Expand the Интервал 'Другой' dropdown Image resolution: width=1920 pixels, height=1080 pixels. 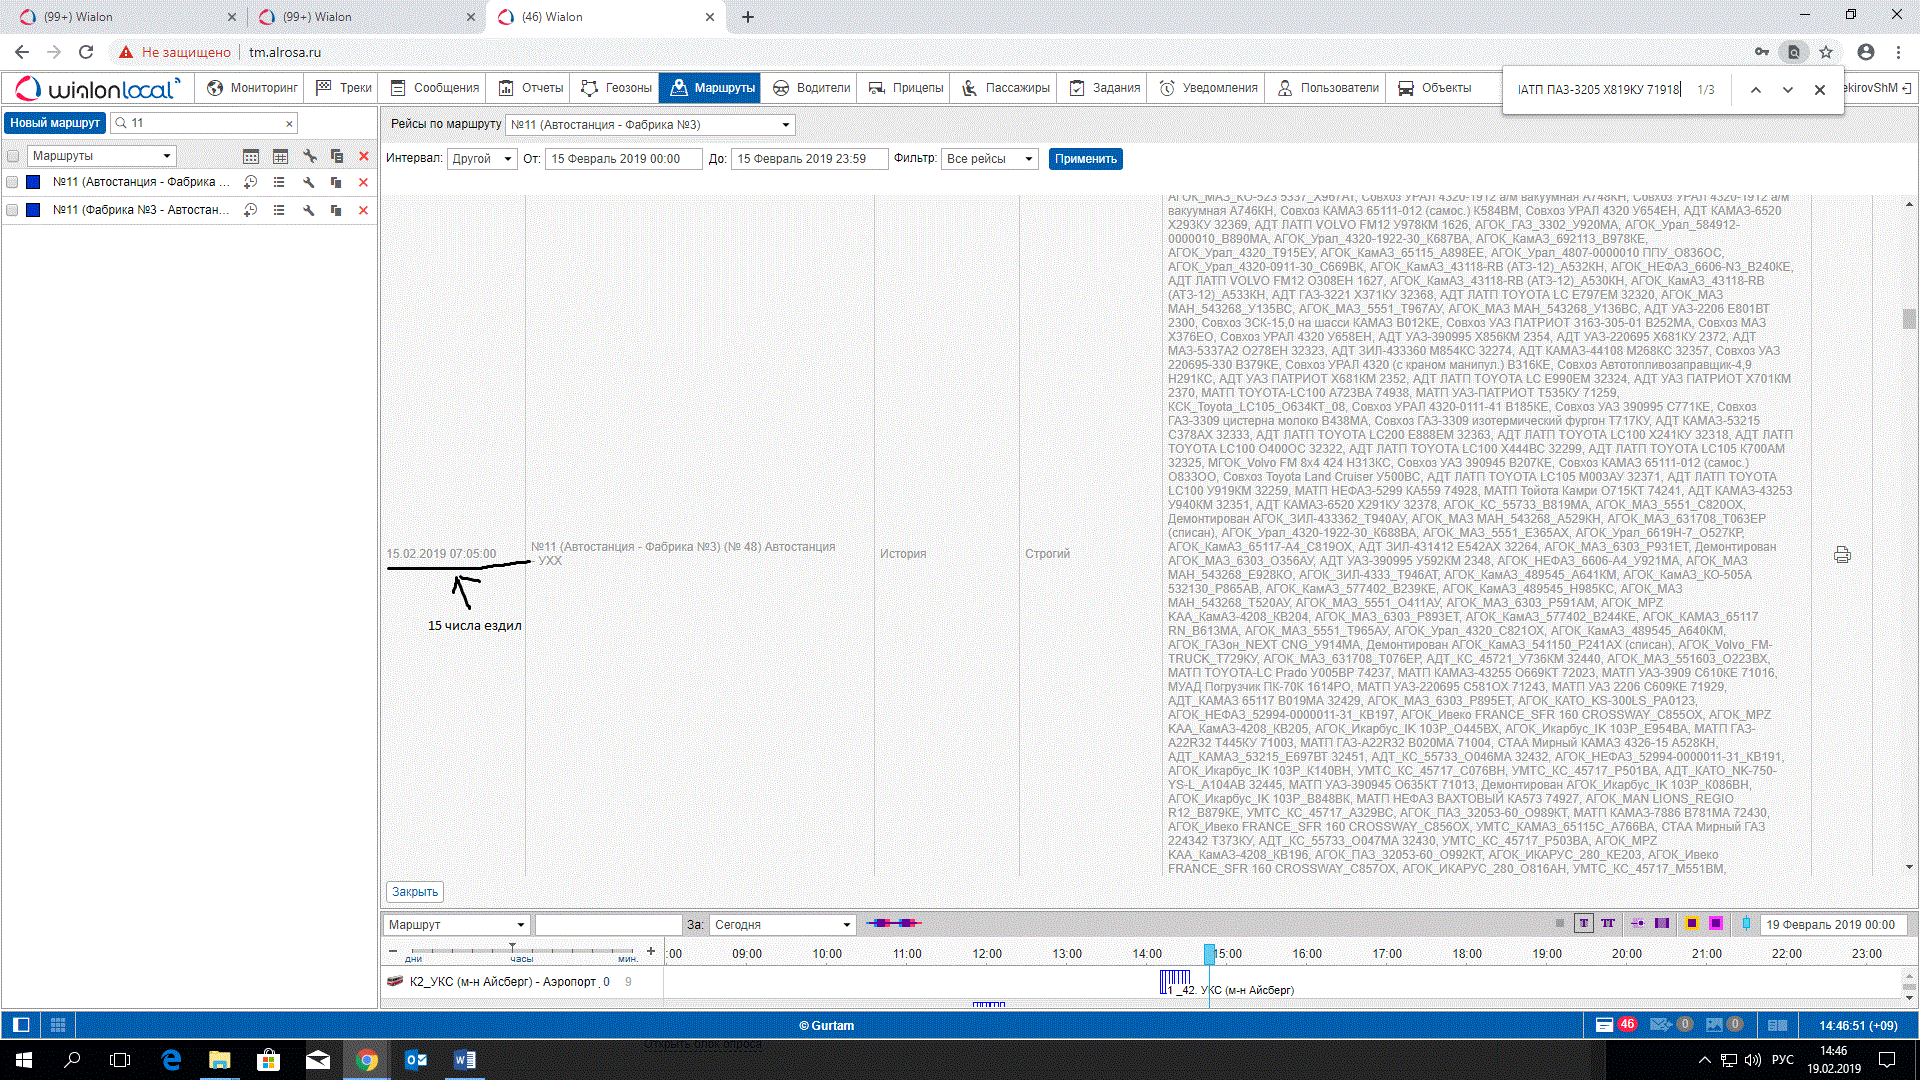point(481,159)
